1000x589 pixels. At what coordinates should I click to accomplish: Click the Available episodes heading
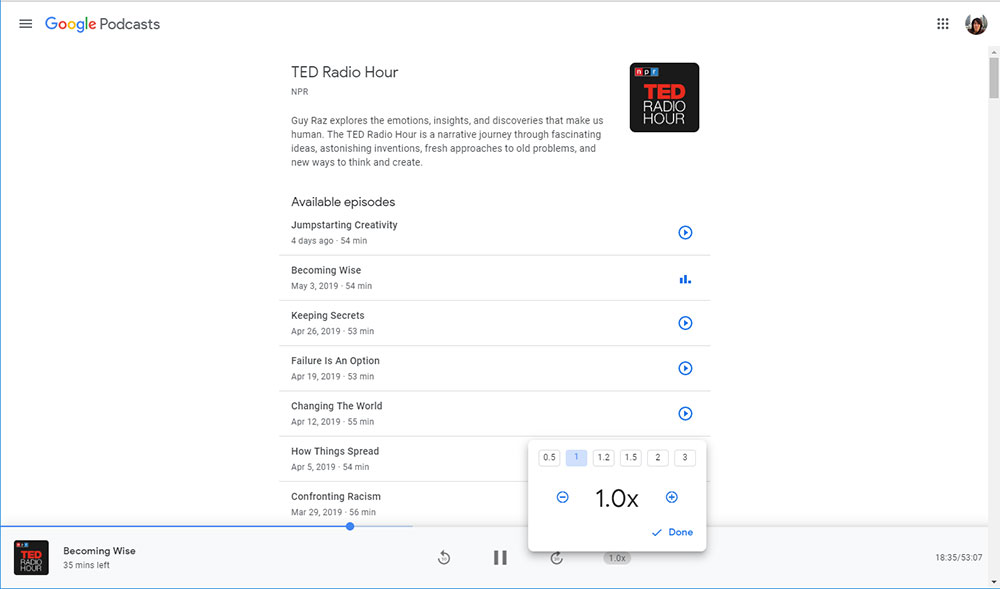[343, 202]
